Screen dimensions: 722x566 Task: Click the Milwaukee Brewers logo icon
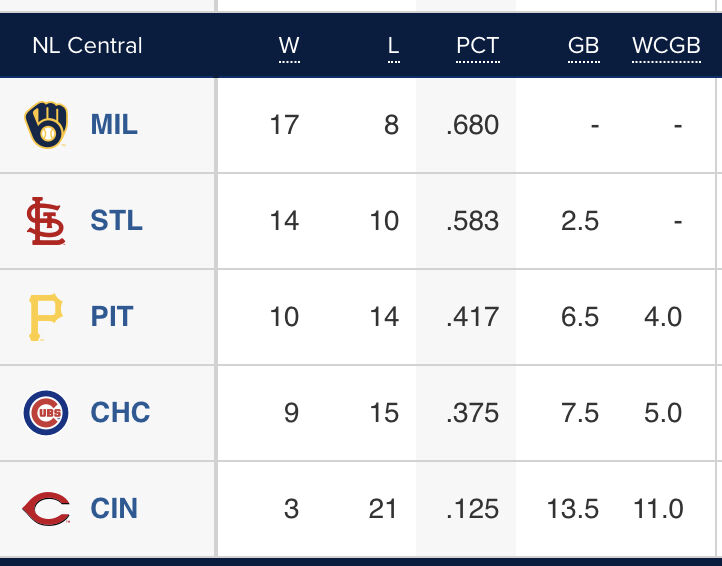click(x=46, y=125)
